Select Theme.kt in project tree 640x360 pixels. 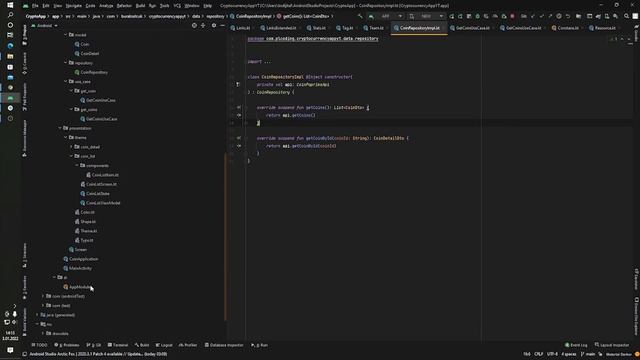point(86,231)
